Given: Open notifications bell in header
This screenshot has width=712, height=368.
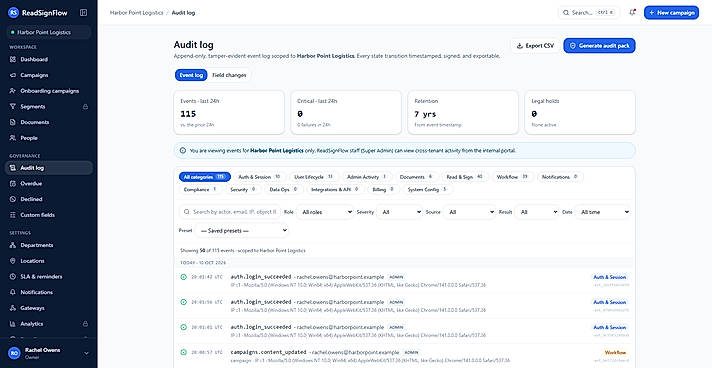Looking at the screenshot, I should click(x=632, y=13).
